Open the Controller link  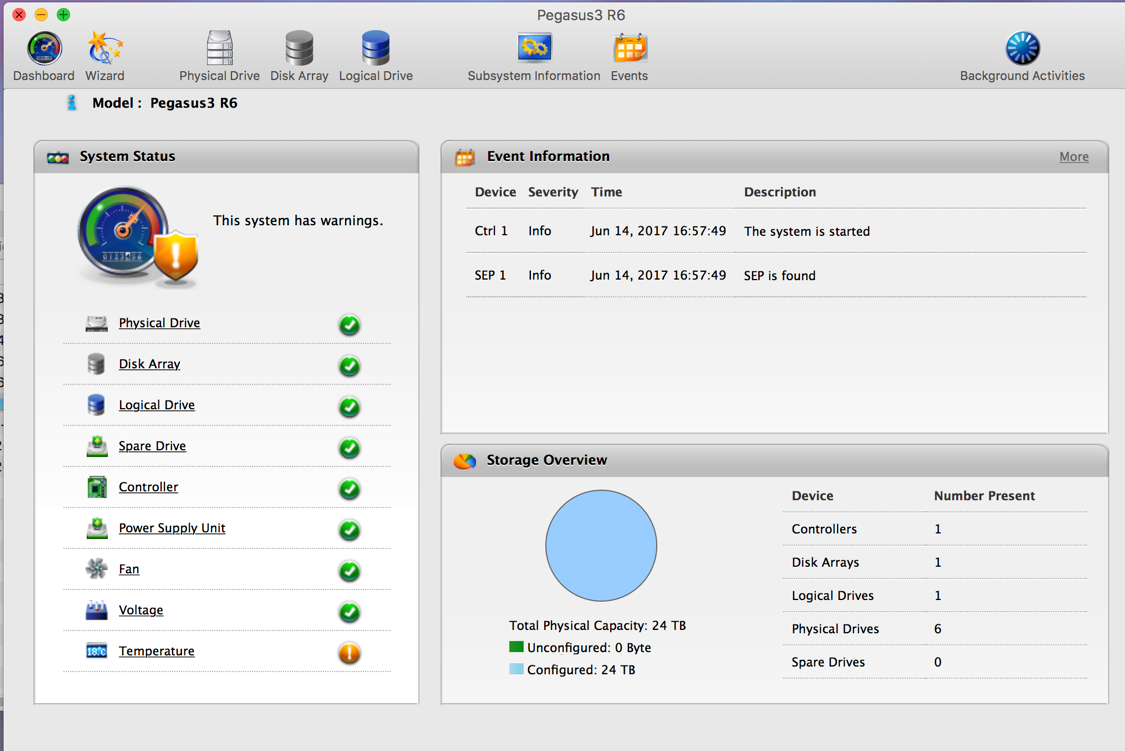click(149, 486)
